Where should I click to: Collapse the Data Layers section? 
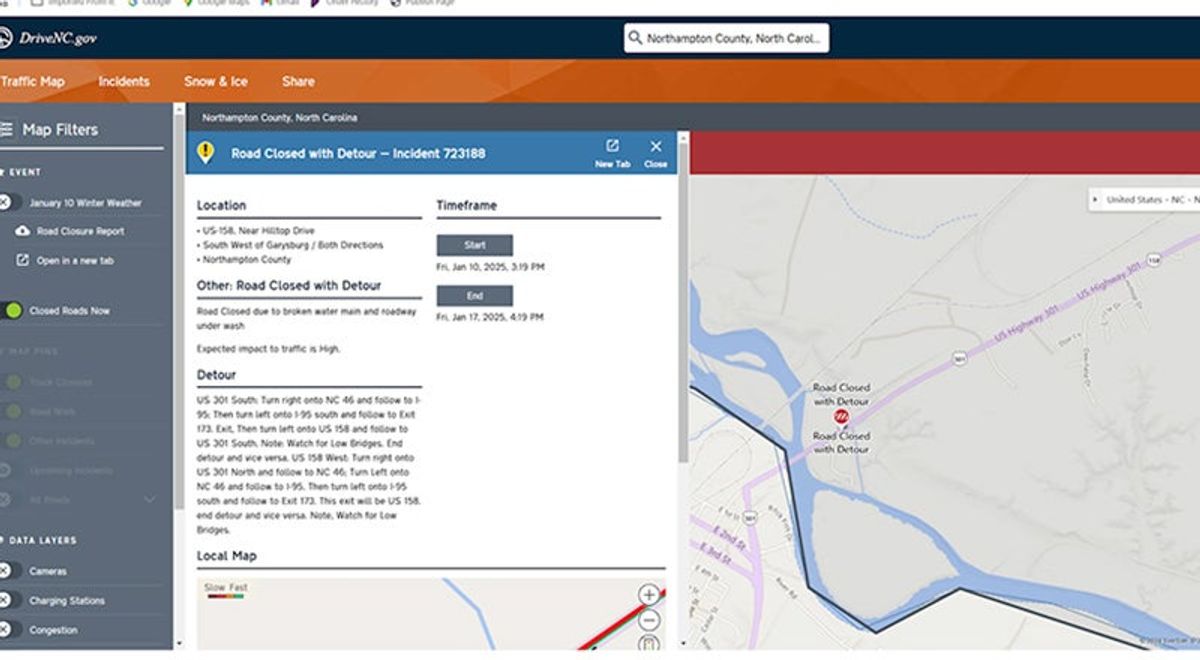(x=2, y=540)
